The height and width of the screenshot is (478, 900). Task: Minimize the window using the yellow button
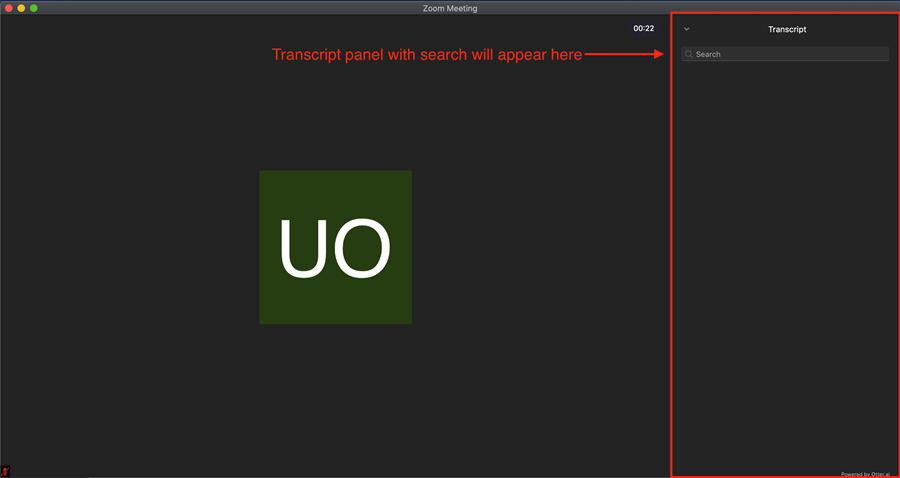(21, 8)
